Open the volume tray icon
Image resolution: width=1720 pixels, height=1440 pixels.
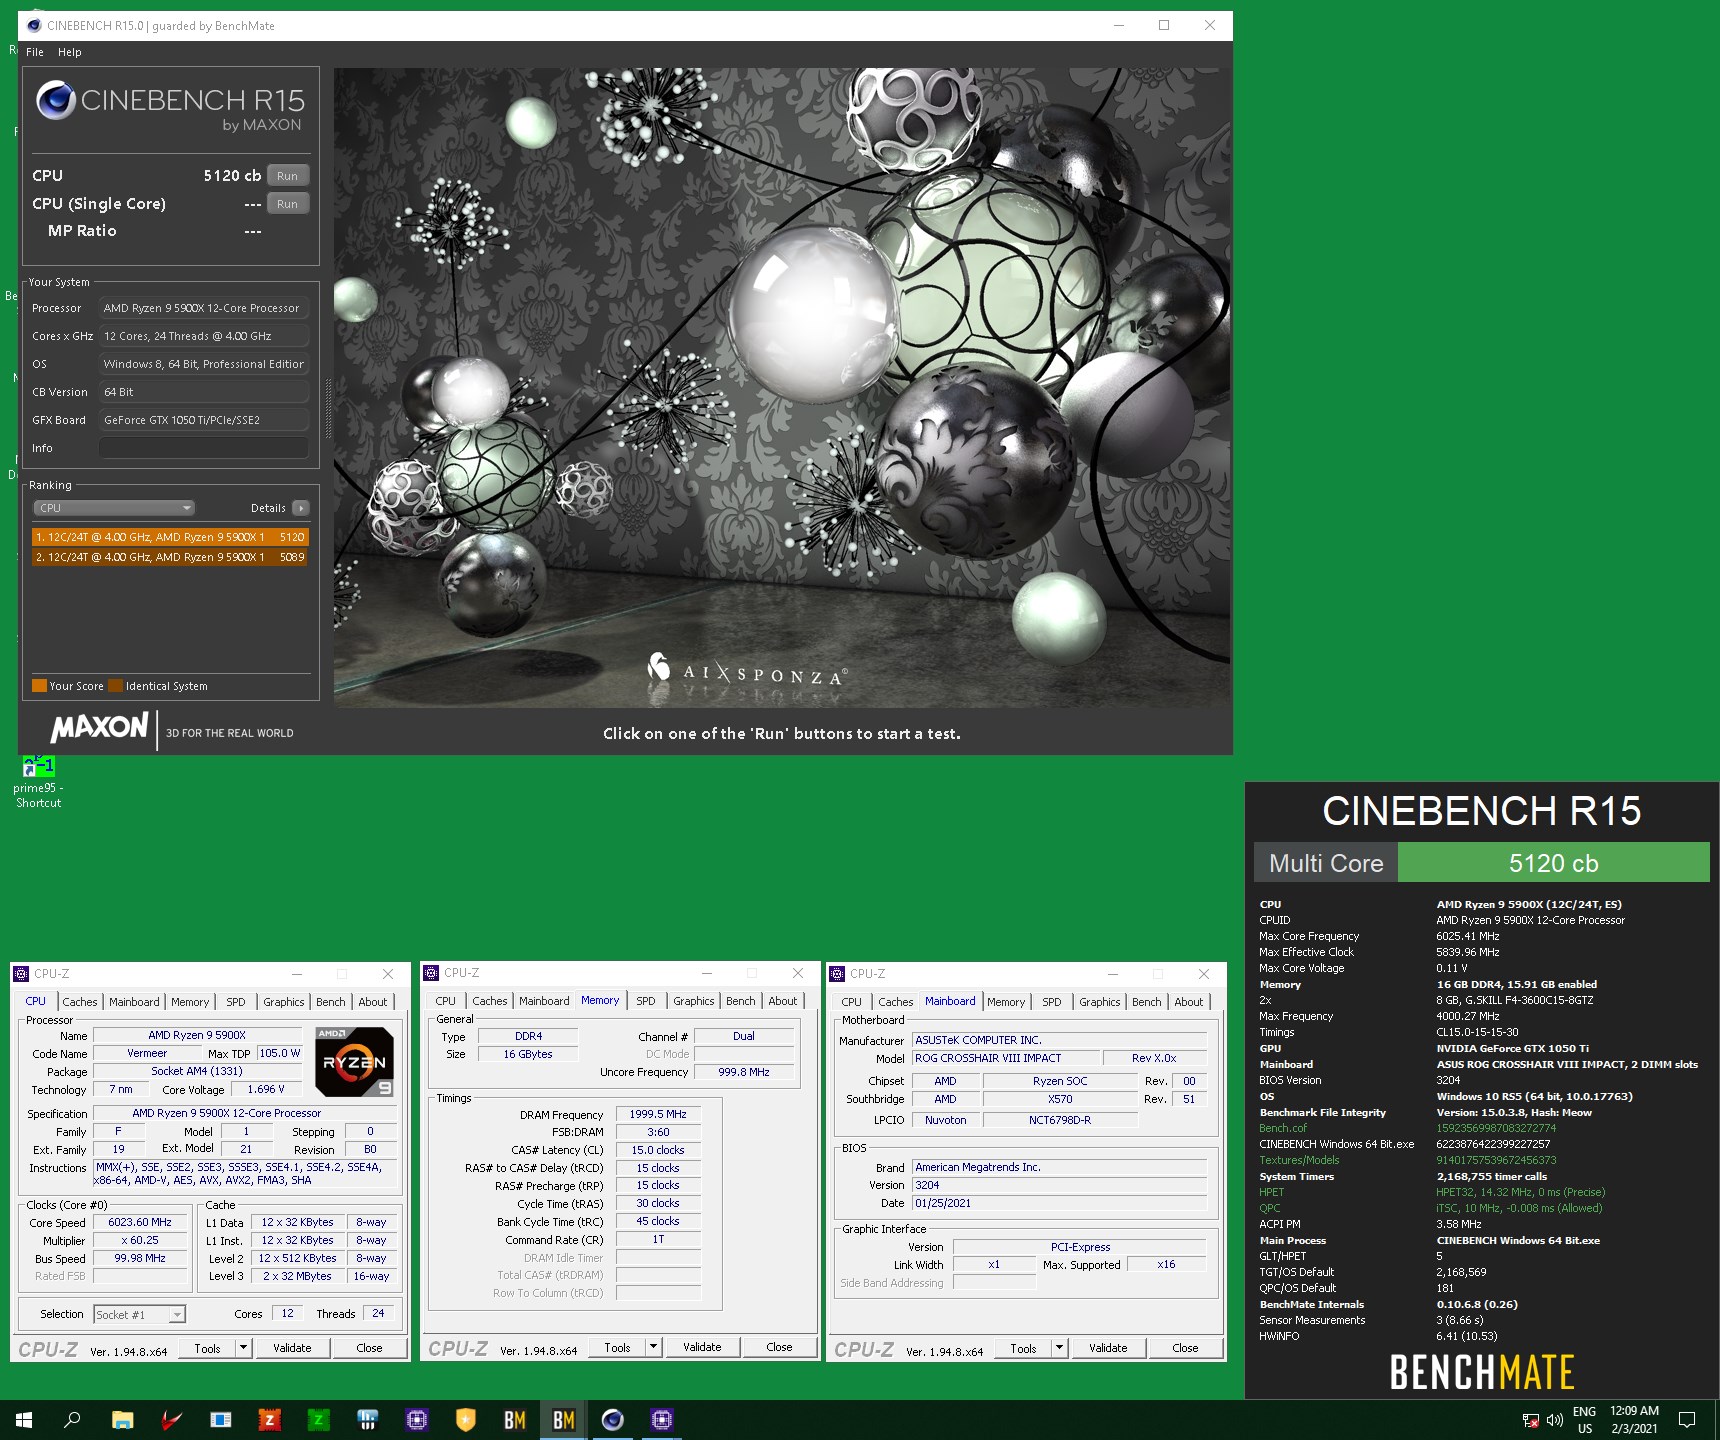click(x=1554, y=1420)
